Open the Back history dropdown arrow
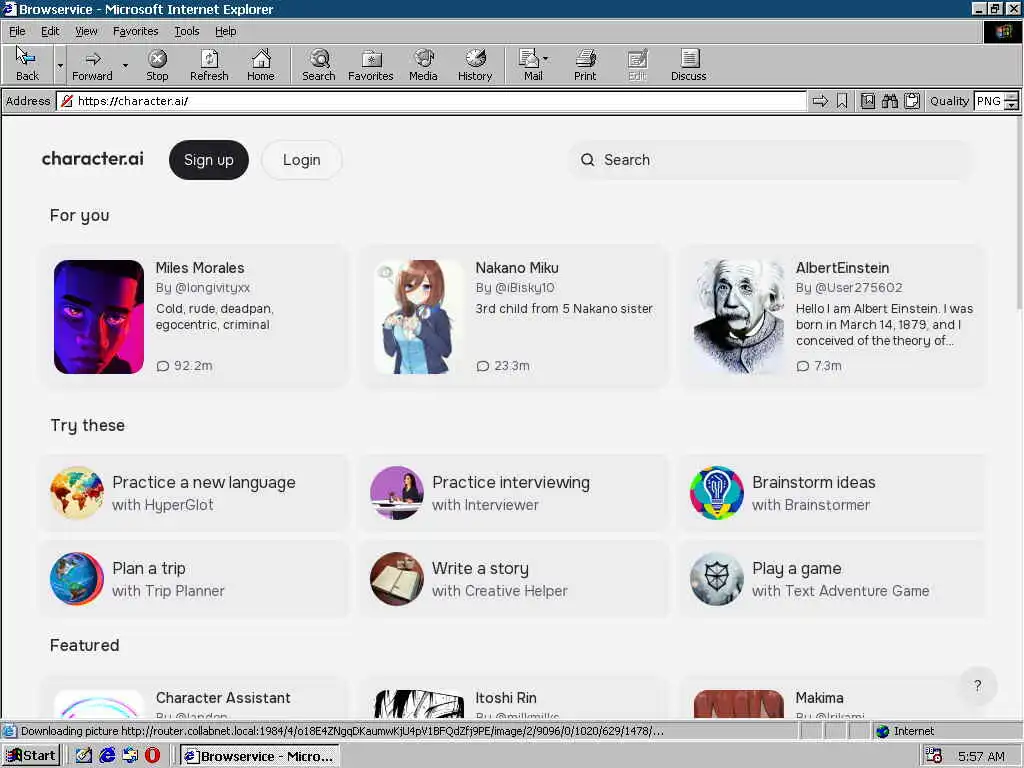 [x=60, y=65]
